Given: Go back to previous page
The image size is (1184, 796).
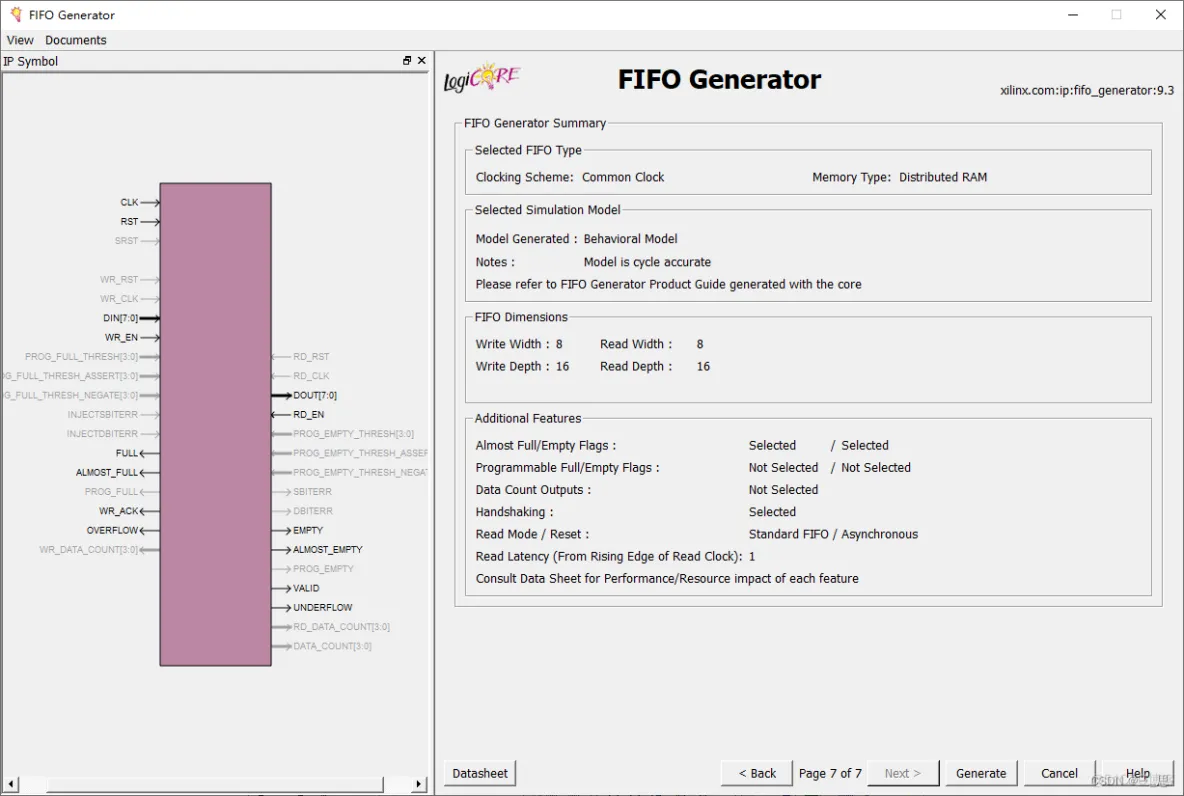Looking at the screenshot, I should [757, 773].
